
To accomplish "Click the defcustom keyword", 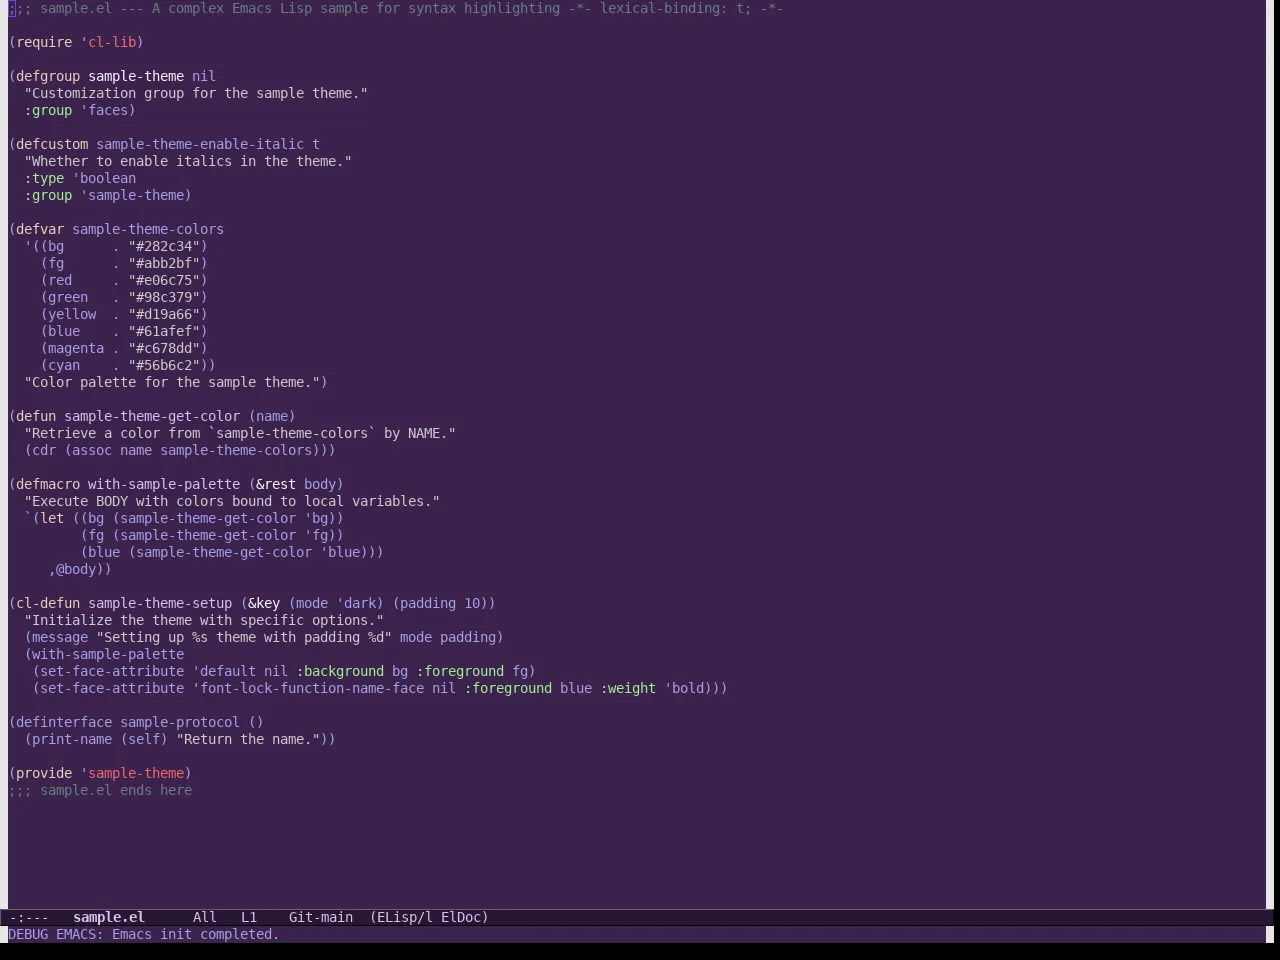I will [52, 144].
